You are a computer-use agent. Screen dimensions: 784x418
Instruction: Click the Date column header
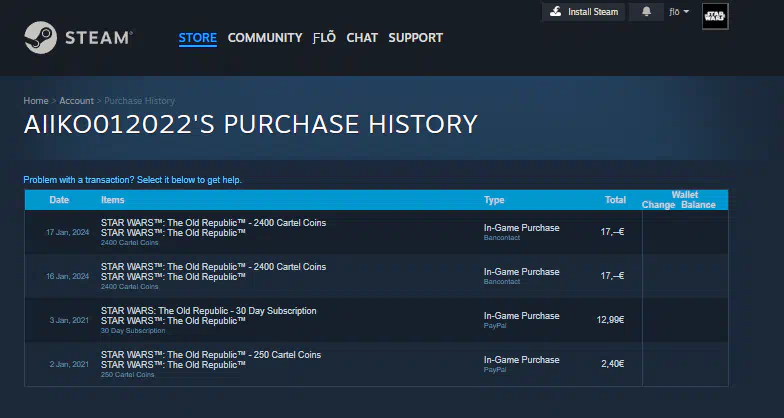pos(59,200)
